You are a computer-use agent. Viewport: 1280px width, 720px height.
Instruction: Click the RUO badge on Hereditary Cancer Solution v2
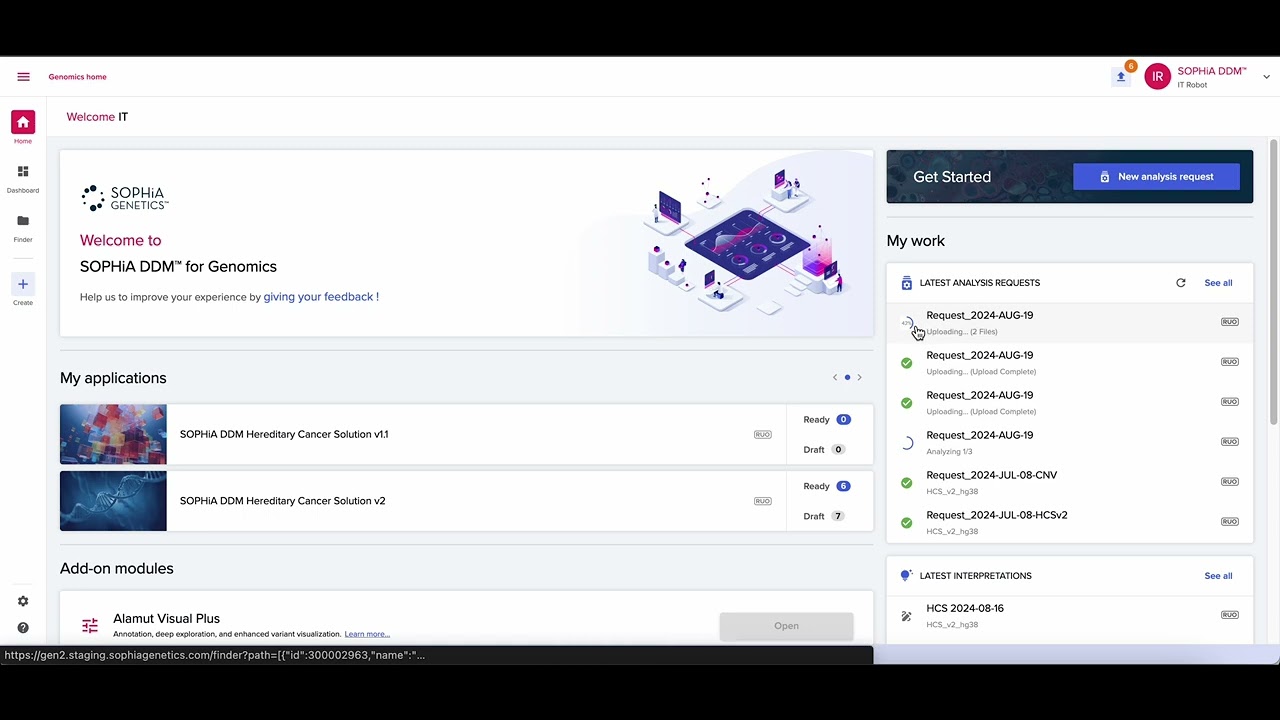coord(763,501)
